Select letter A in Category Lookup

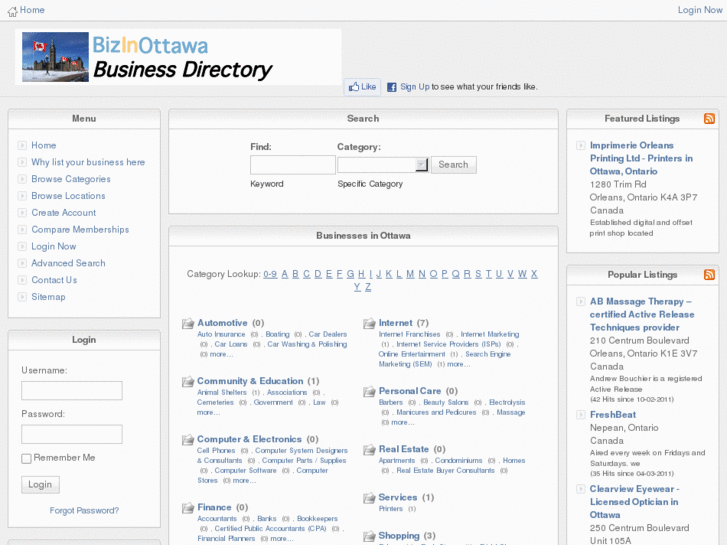pyautogui.click(x=285, y=274)
